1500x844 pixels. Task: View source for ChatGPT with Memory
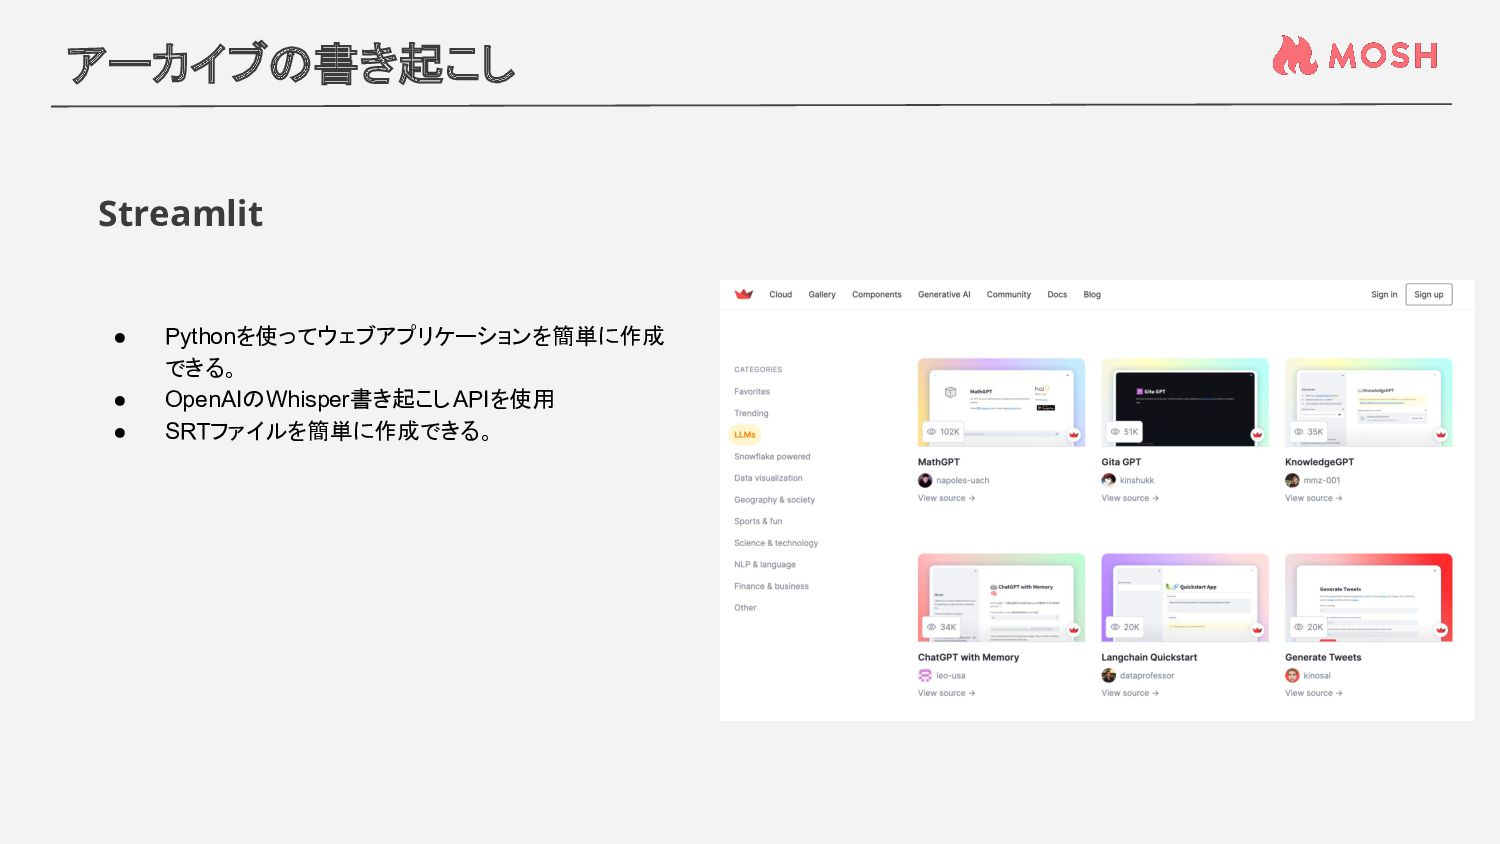pyautogui.click(x=946, y=693)
